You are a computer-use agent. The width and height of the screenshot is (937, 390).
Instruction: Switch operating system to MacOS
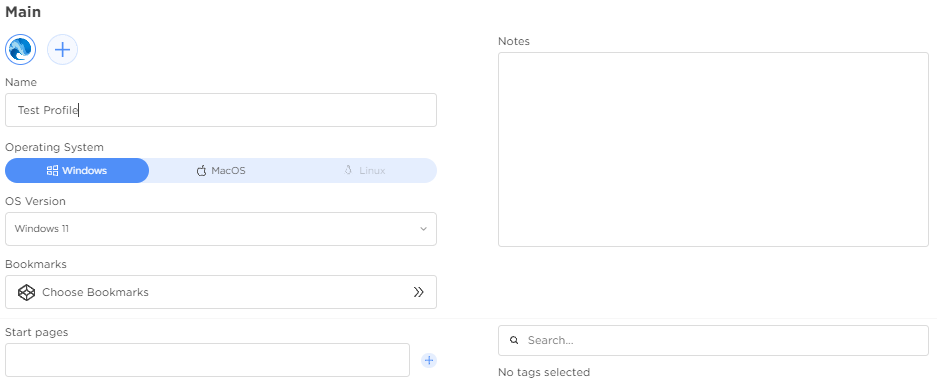click(x=221, y=171)
